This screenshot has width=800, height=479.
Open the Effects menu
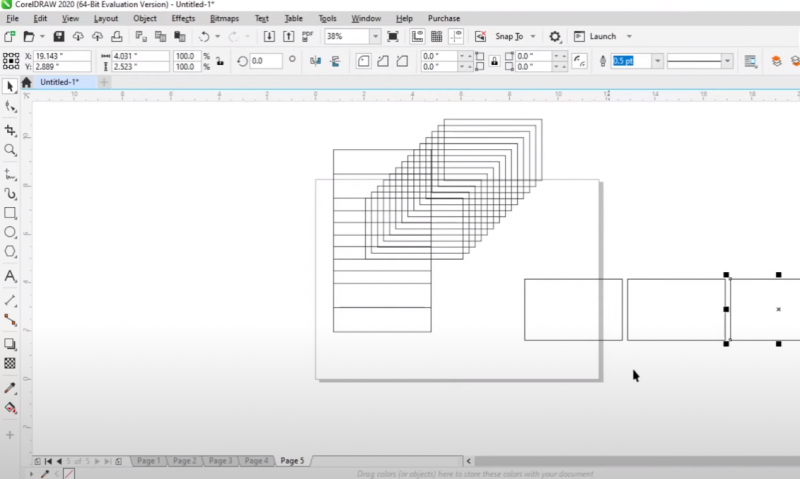click(183, 18)
